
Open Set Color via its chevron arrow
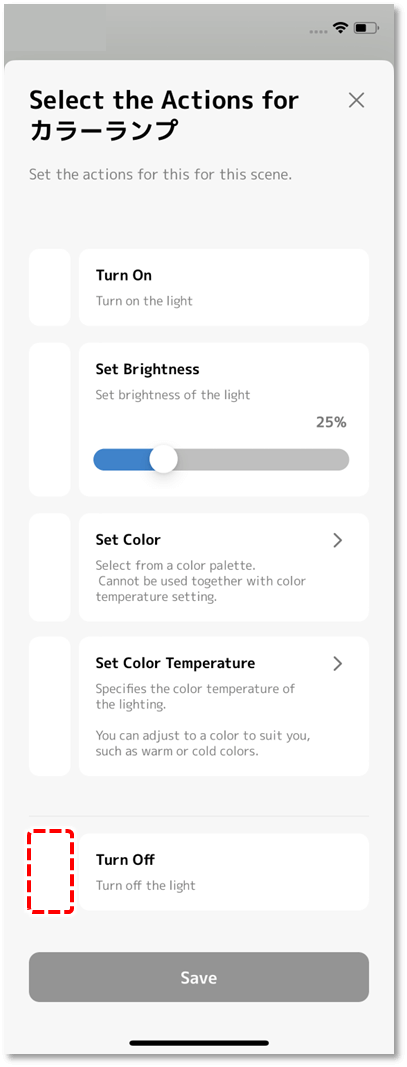(338, 540)
